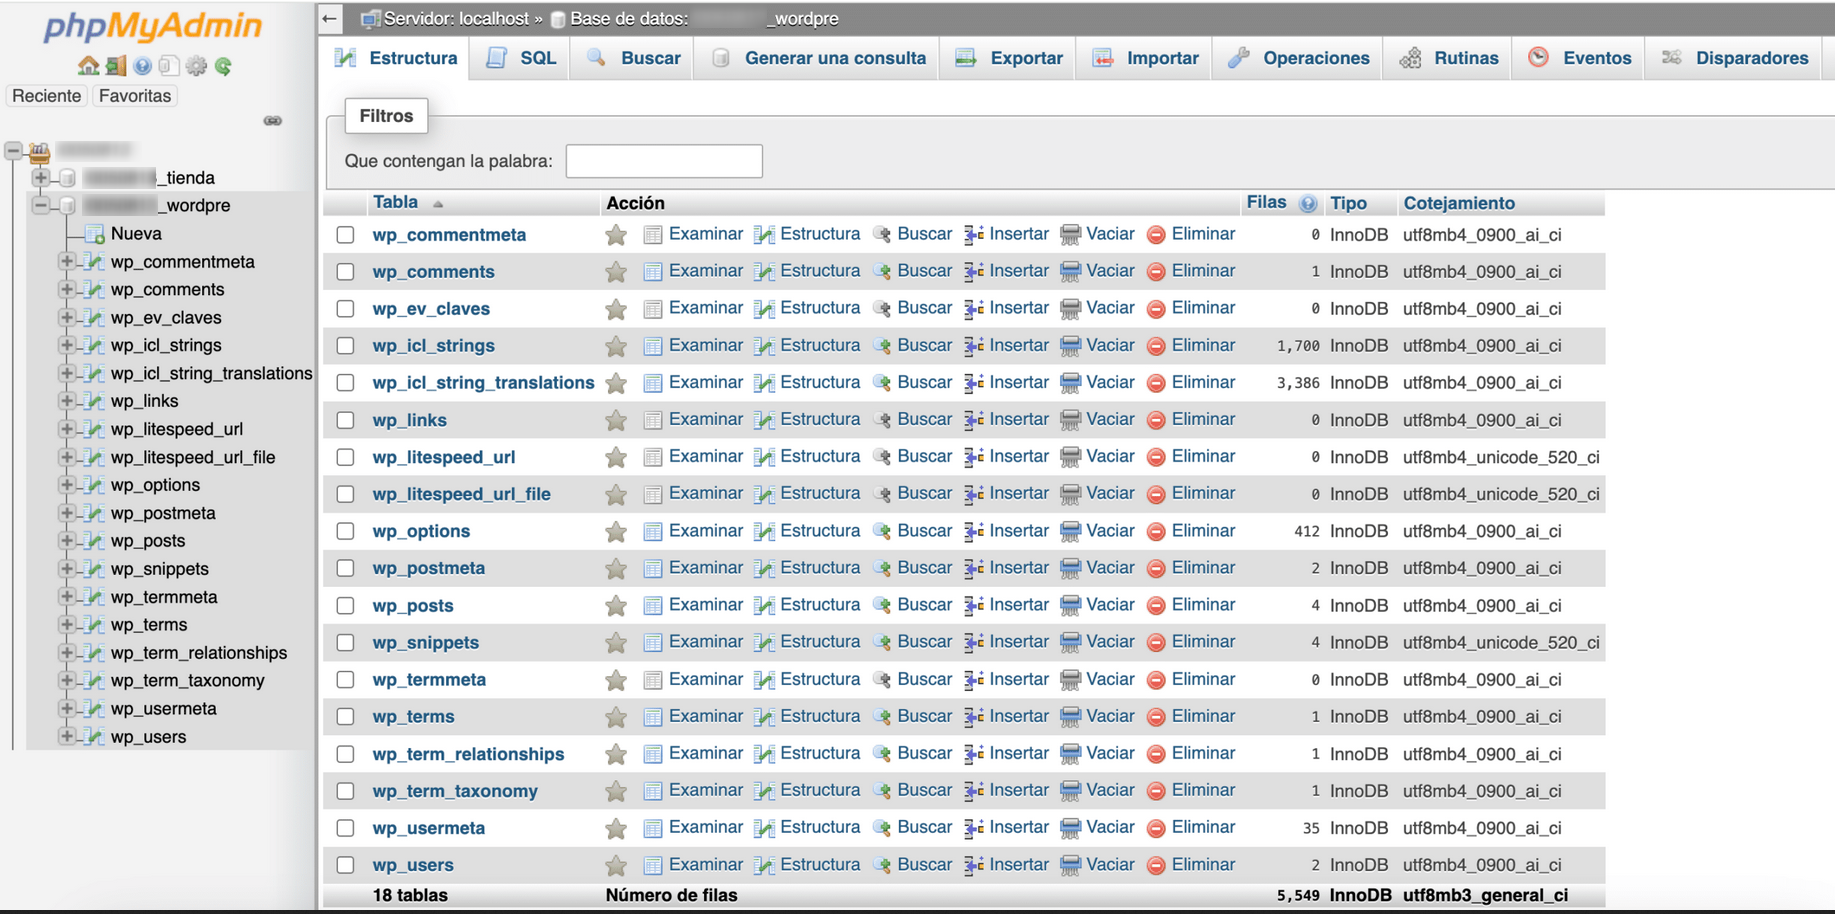Mark wp_options as favorite with the star
Image resolution: width=1835 pixels, height=914 pixels.
tap(616, 531)
